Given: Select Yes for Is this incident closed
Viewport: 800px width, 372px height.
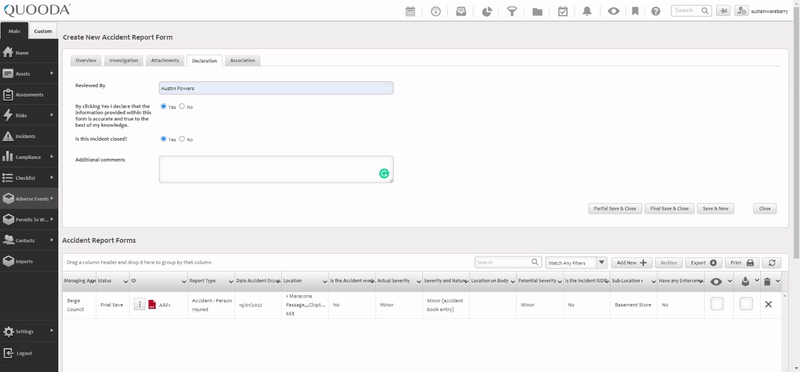Looking at the screenshot, I should [164, 138].
